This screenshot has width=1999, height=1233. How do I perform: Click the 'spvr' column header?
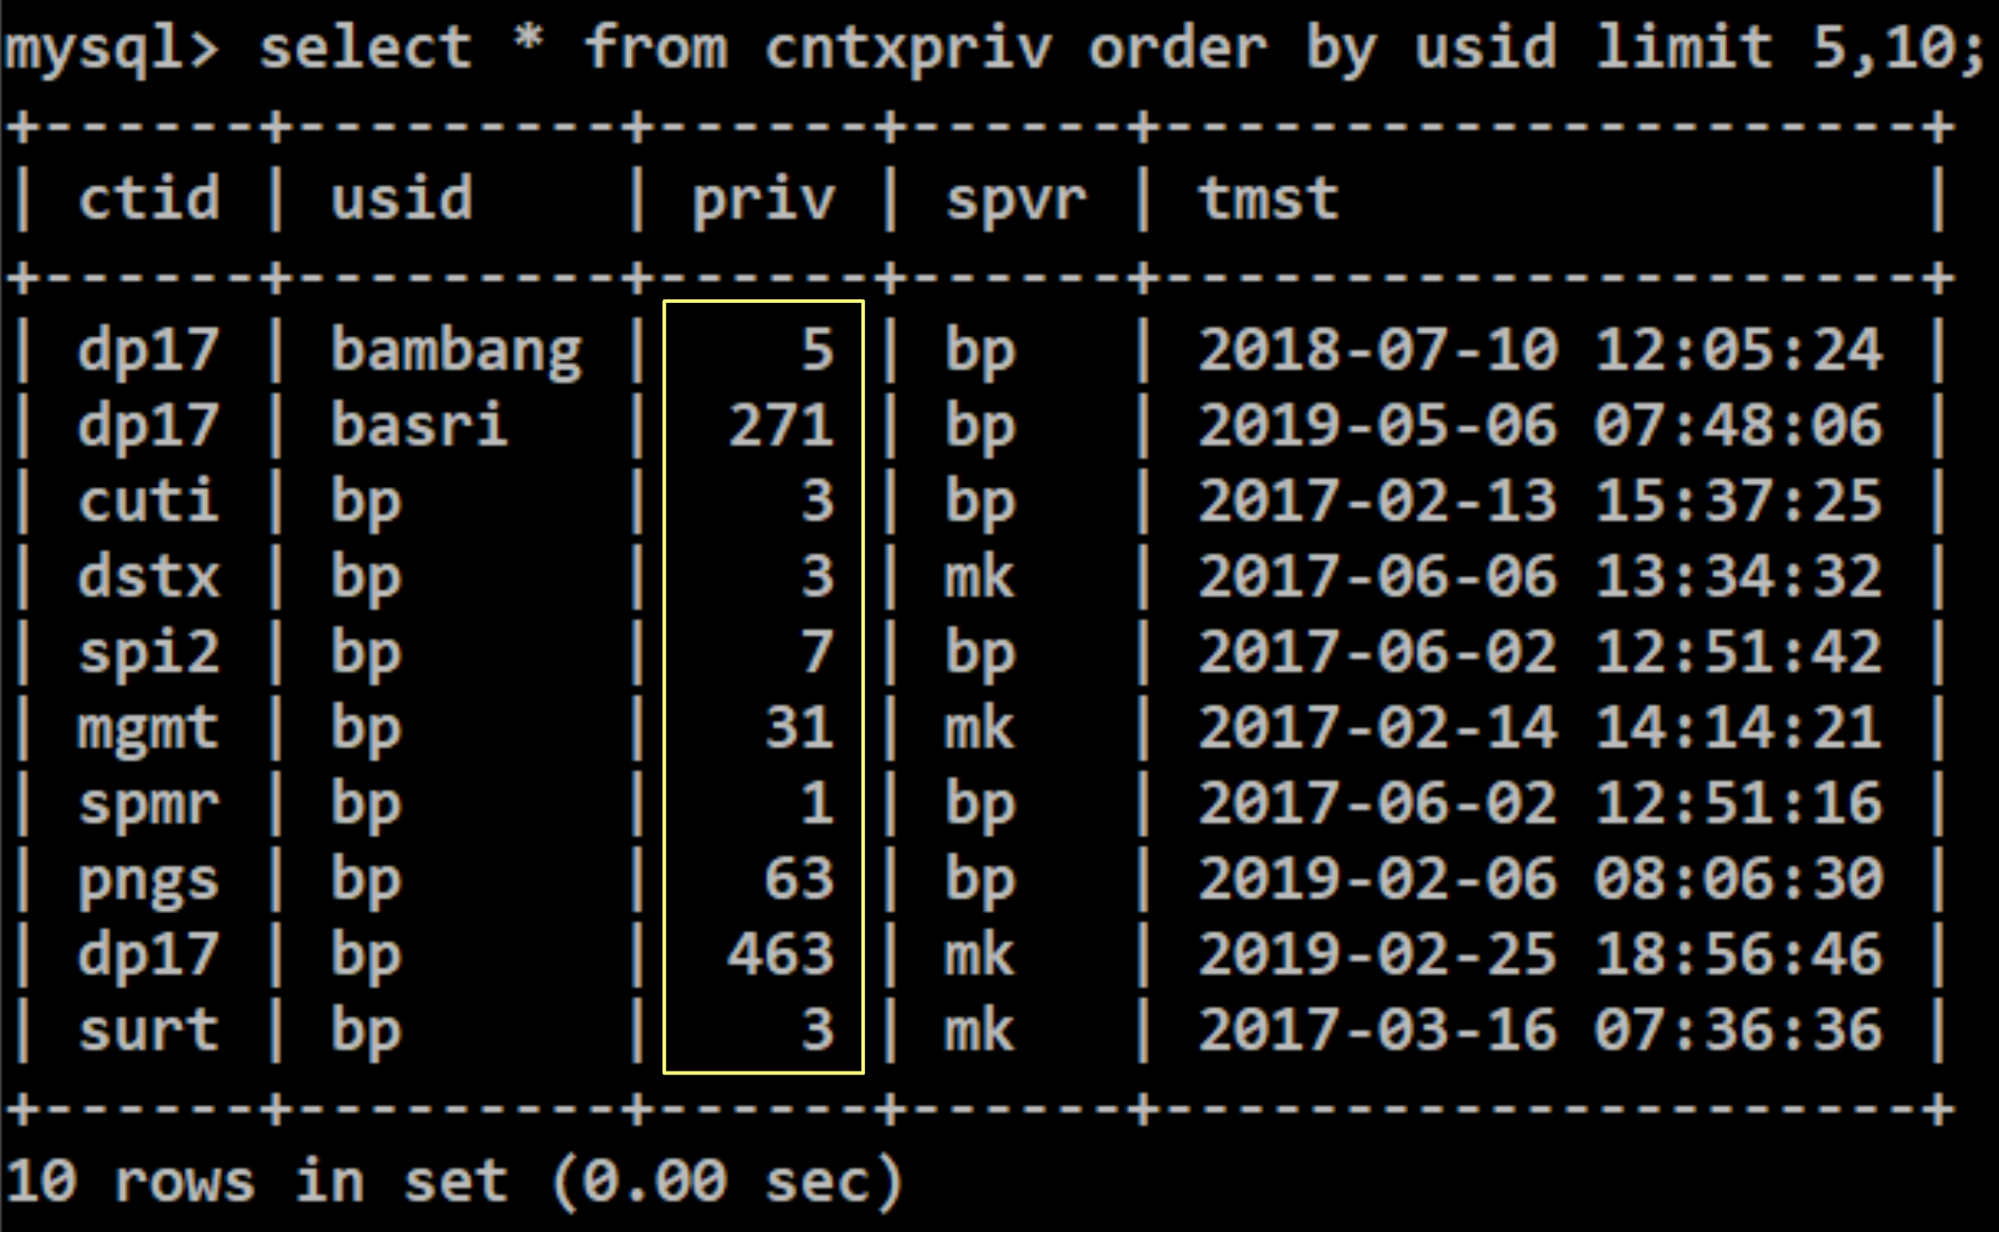click(x=1015, y=199)
